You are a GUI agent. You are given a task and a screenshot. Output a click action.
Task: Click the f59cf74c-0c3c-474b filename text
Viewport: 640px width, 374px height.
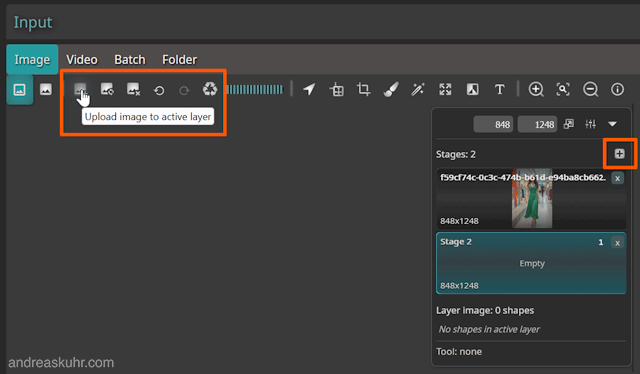(x=523, y=177)
